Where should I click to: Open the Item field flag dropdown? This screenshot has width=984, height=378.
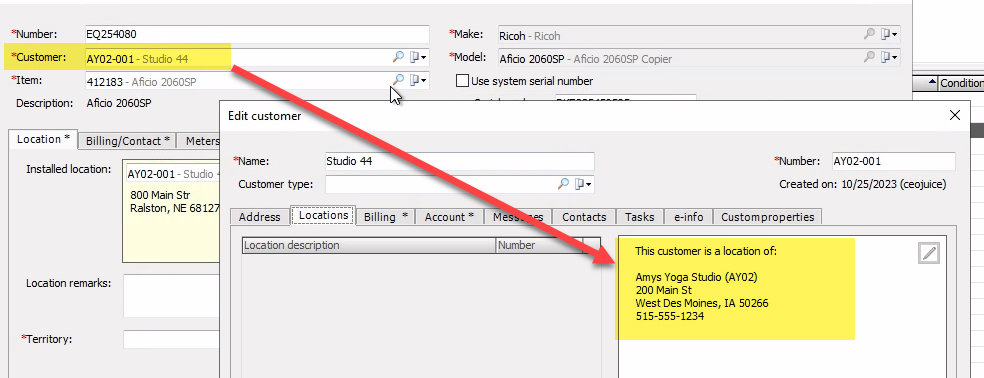tap(418, 80)
